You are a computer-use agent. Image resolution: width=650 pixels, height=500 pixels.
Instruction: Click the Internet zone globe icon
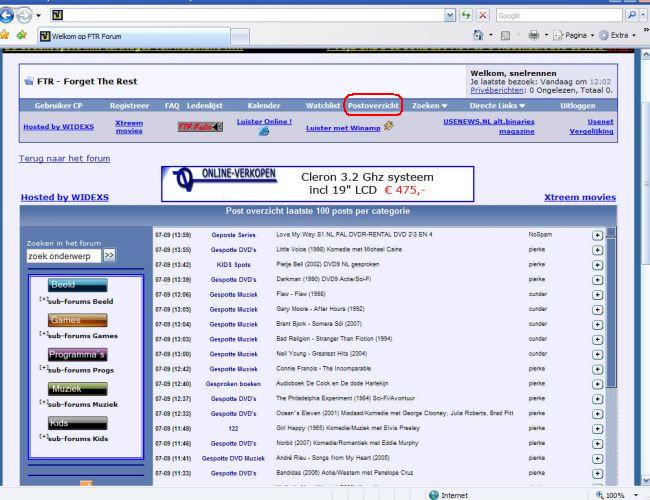434,495
